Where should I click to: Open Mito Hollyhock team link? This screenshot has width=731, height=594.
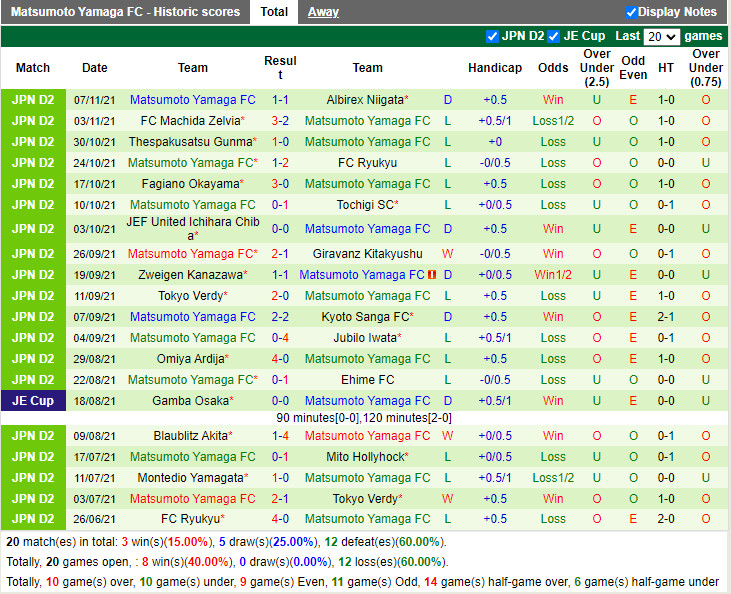(x=365, y=456)
